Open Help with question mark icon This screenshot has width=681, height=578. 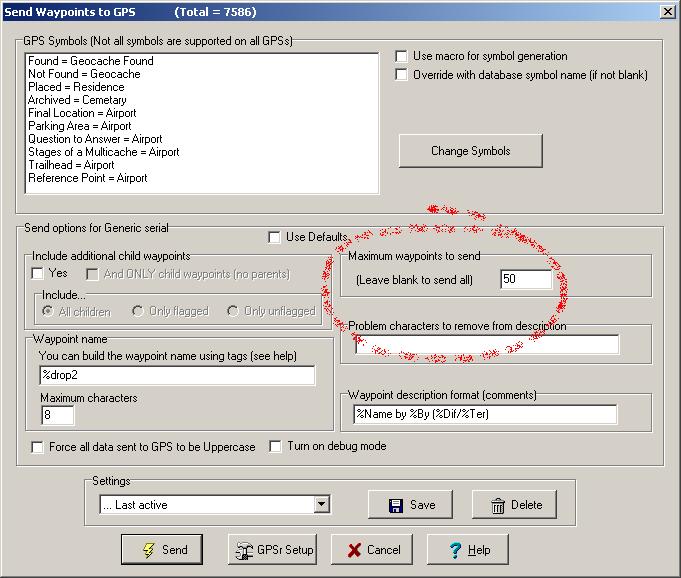click(467, 549)
